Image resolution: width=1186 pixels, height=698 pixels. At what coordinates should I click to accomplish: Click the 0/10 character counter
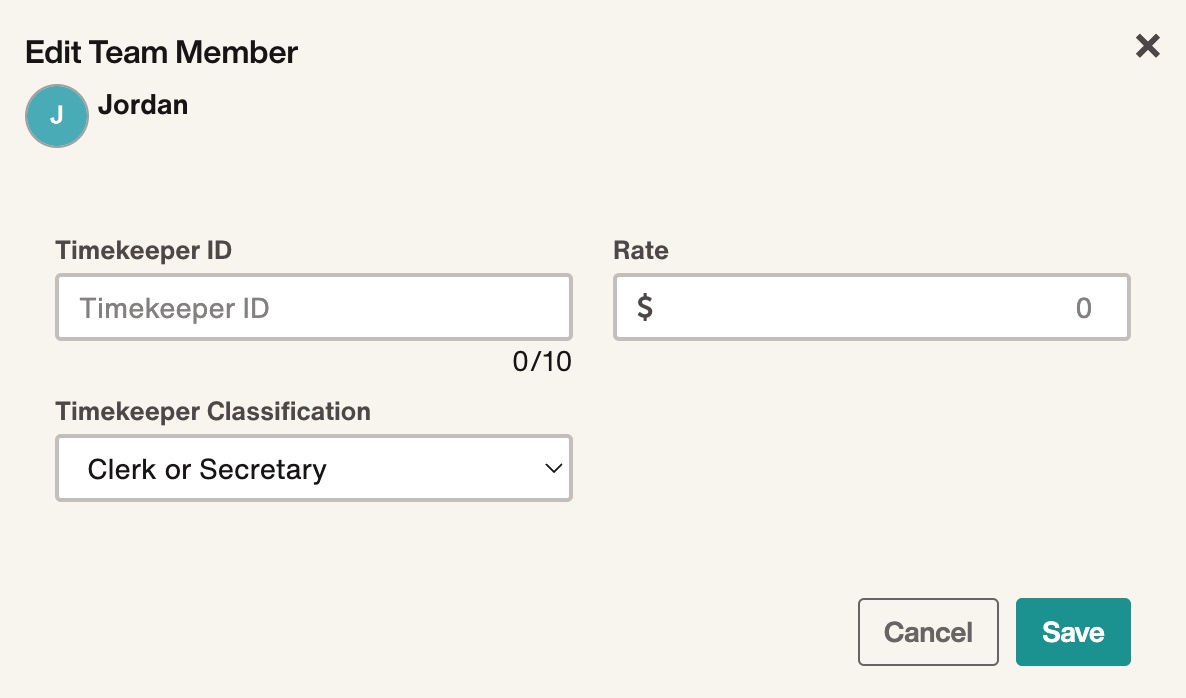pos(543,362)
